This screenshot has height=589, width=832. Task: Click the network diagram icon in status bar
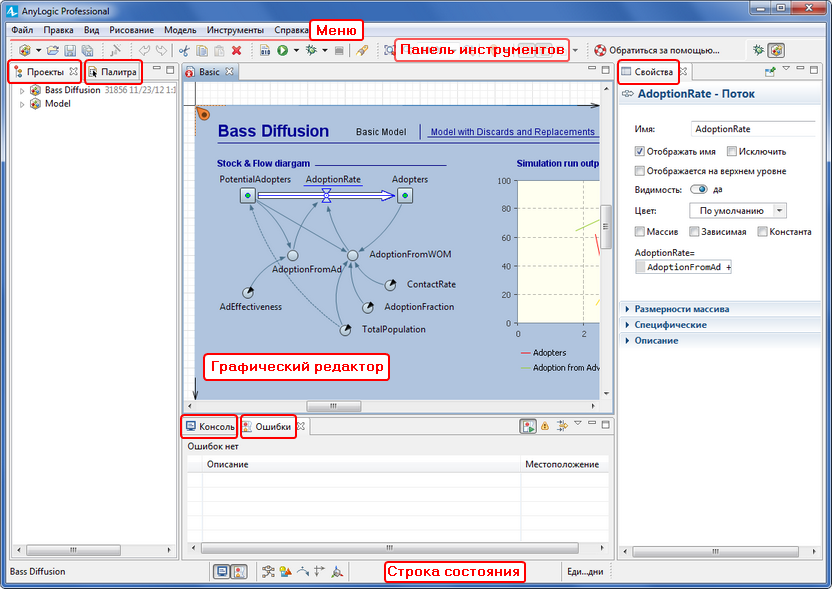pyautogui.click(x=268, y=571)
